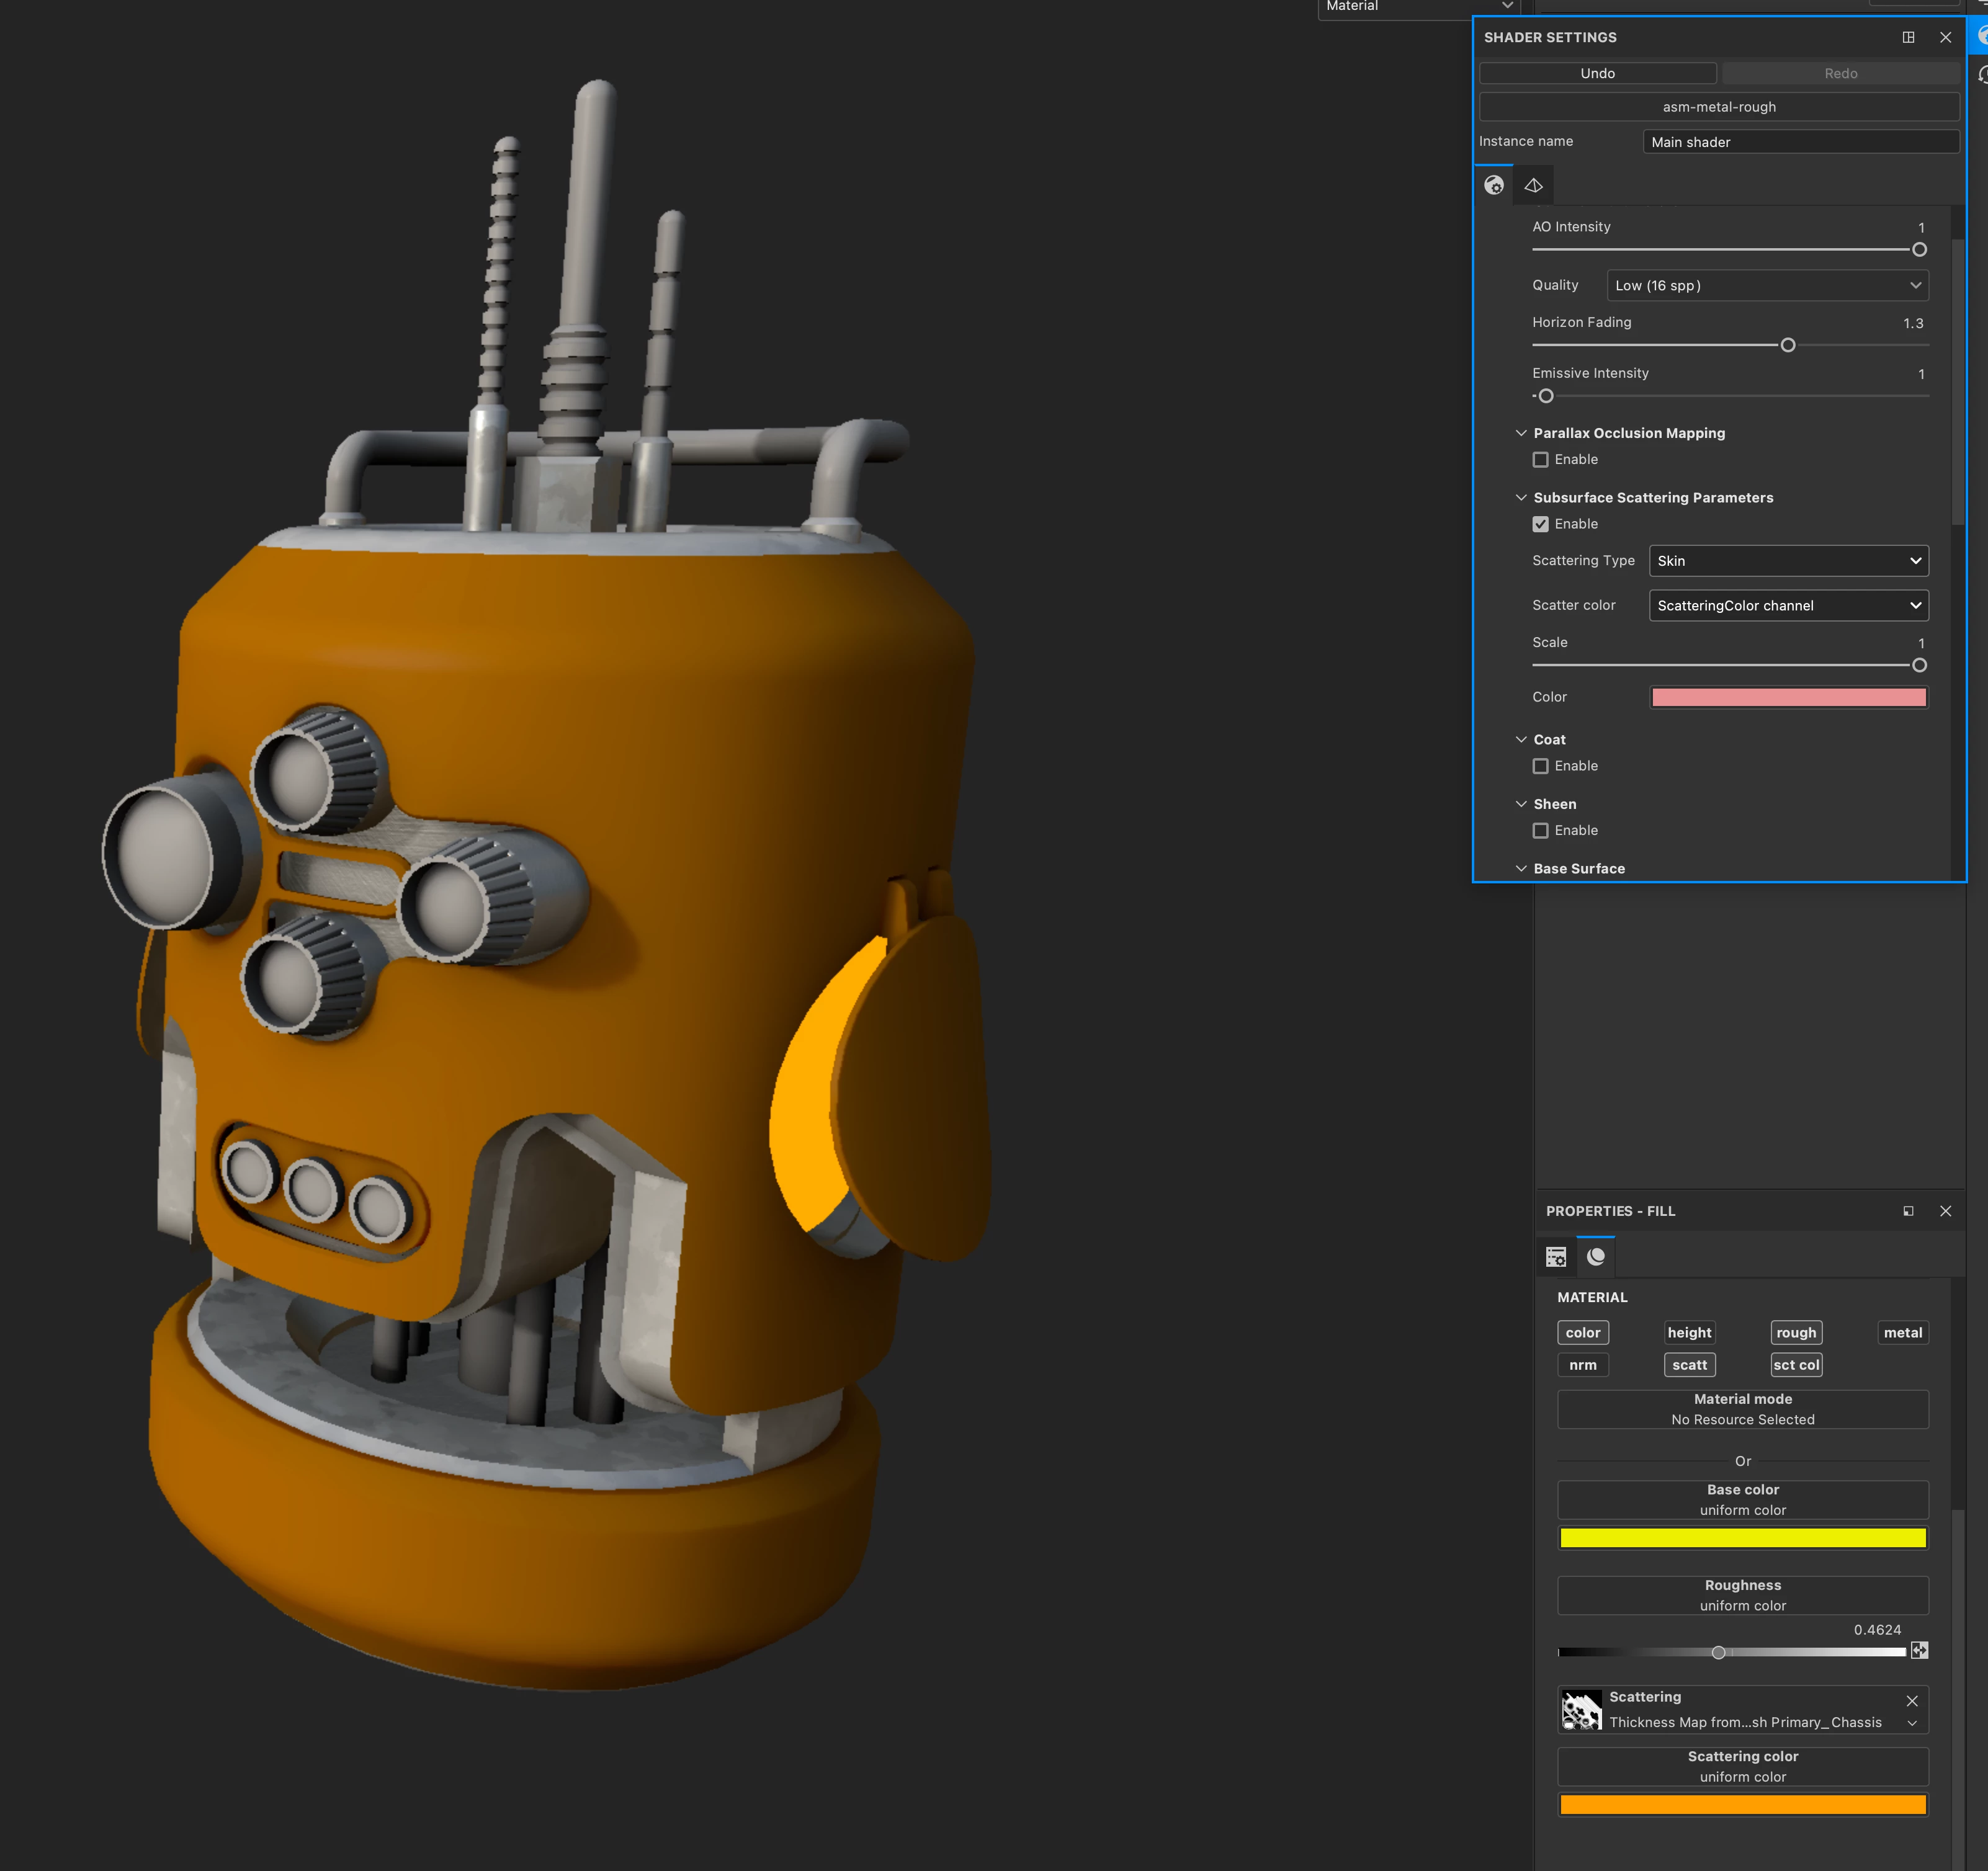
Task: Toggle the metal channel button
Action: pos(1902,1333)
